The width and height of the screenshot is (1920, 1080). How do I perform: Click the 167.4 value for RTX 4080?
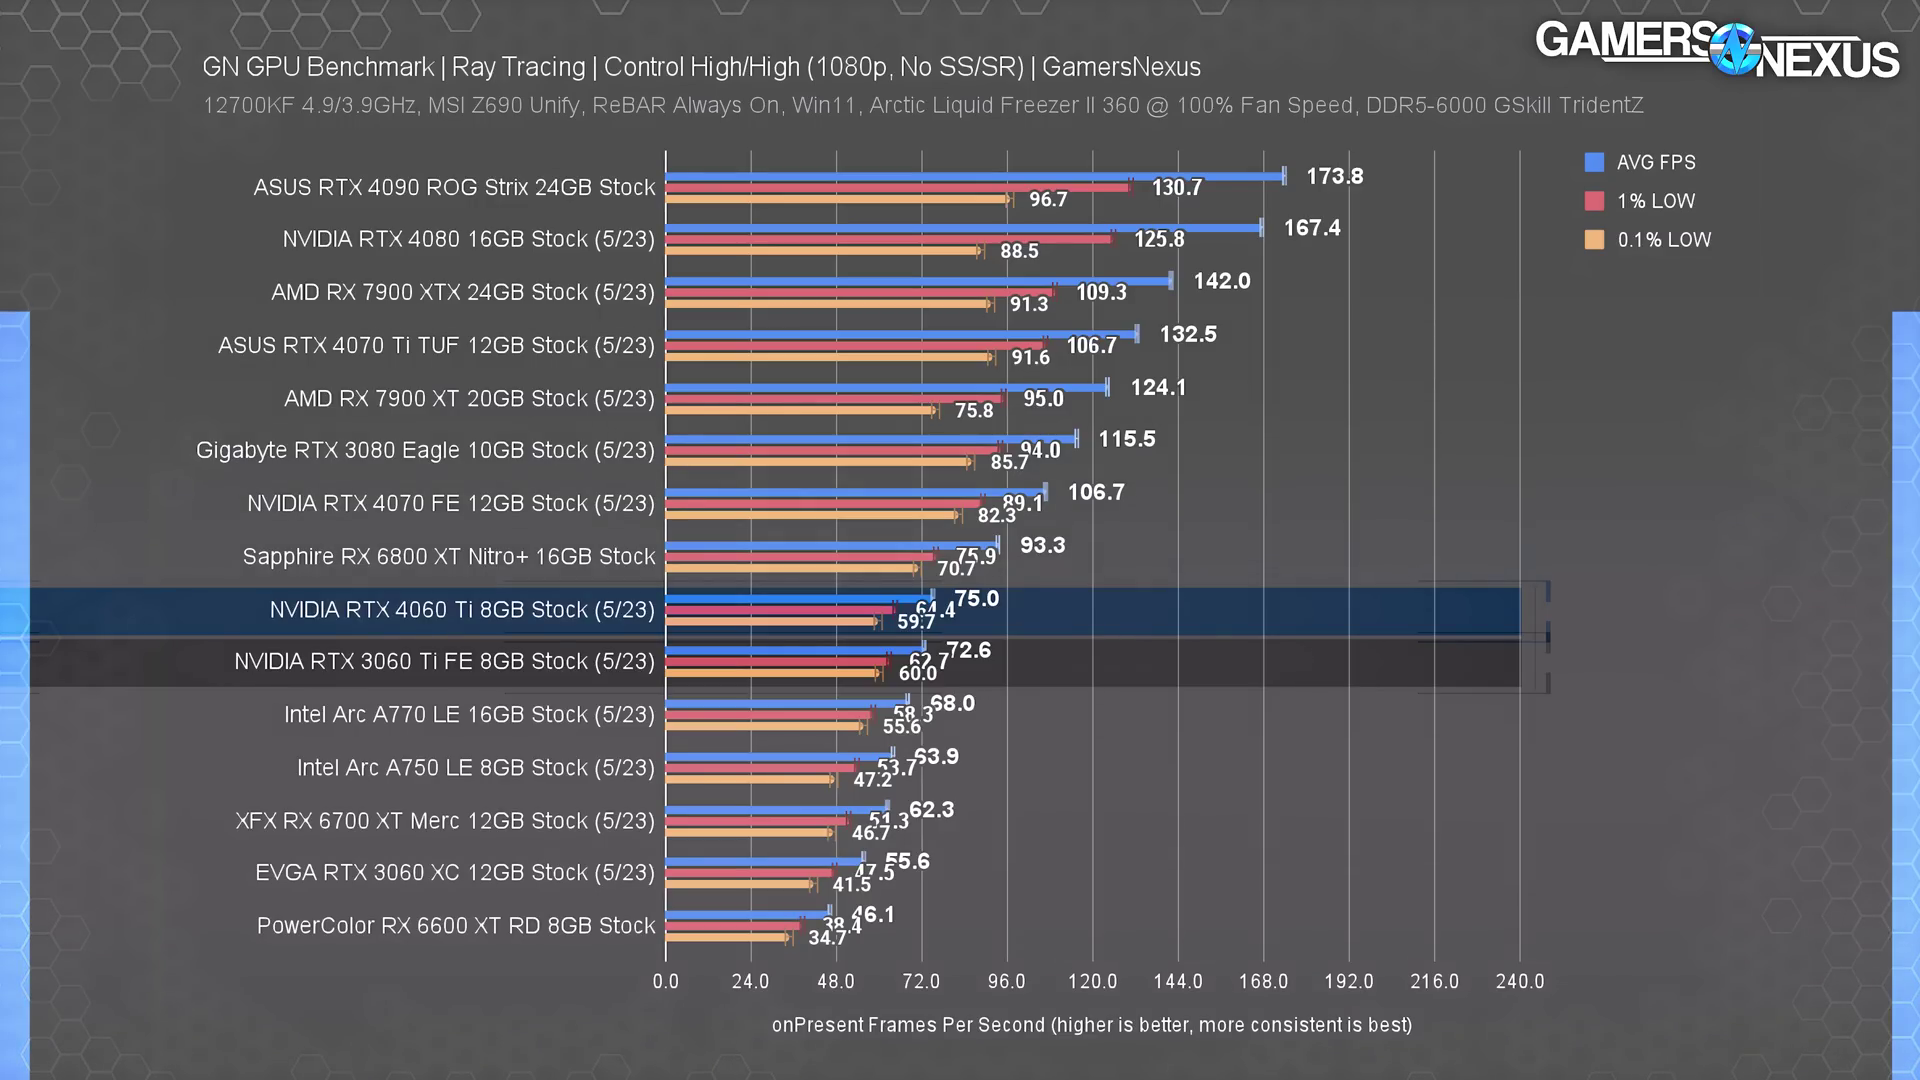point(1311,228)
